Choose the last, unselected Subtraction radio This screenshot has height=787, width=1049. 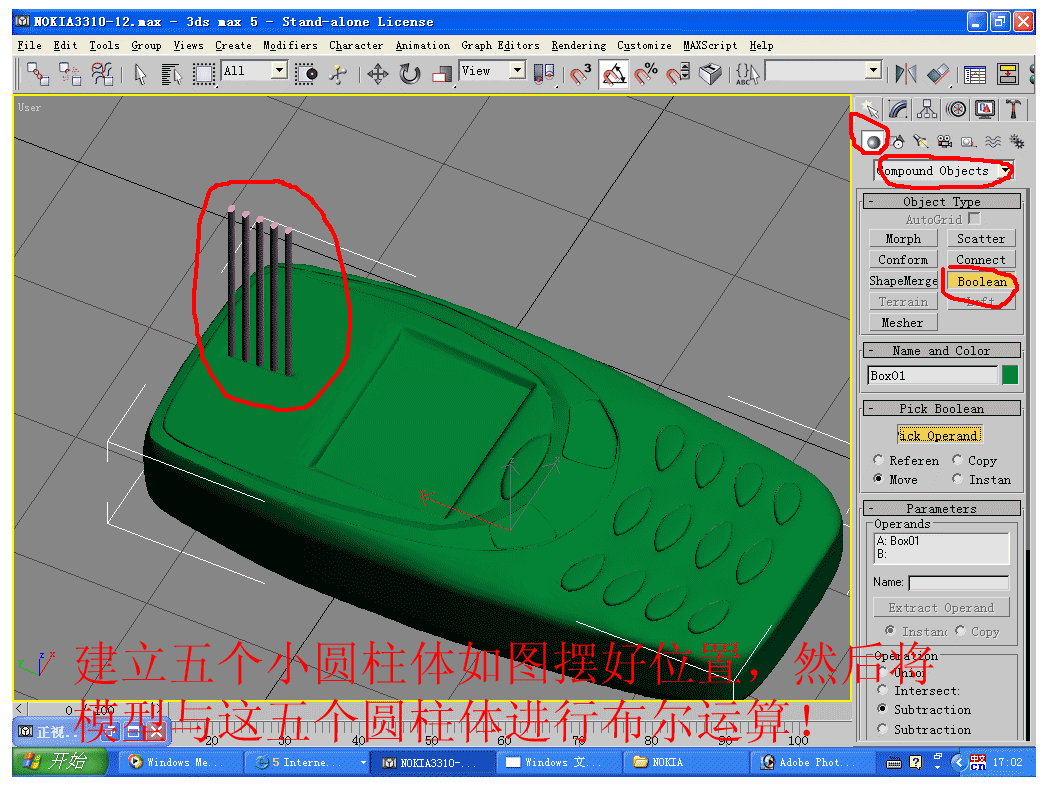coord(882,729)
